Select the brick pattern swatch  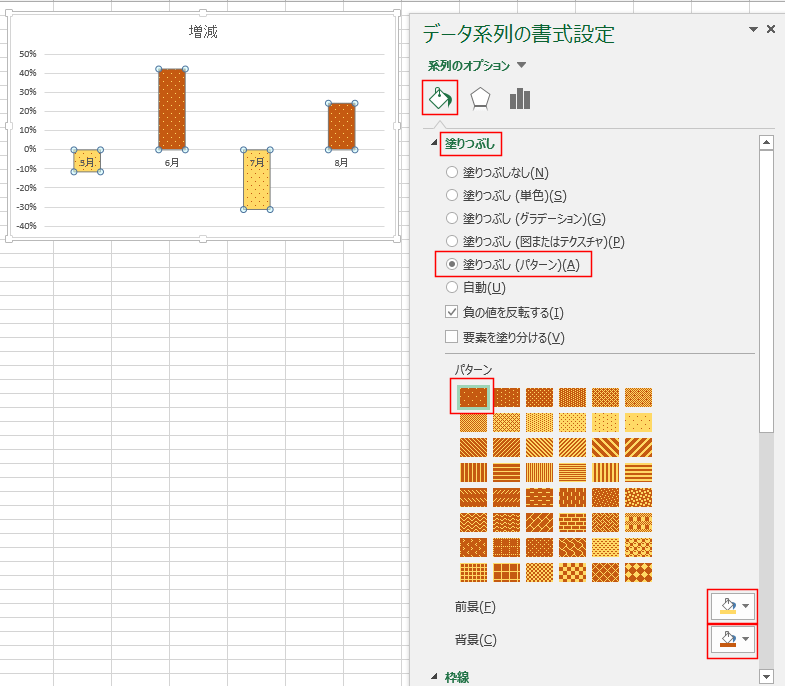(x=572, y=522)
